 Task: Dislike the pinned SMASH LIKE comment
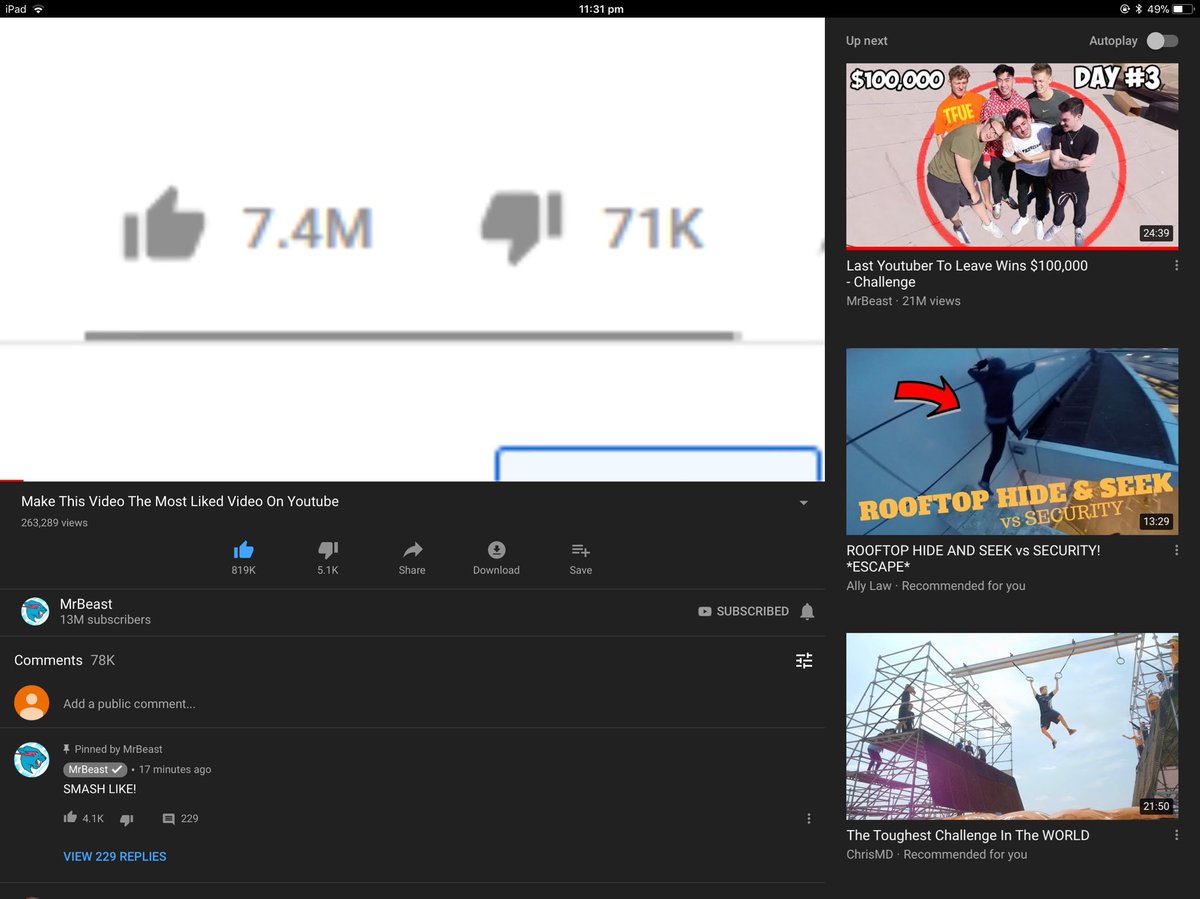pyautogui.click(x=127, y=819)
